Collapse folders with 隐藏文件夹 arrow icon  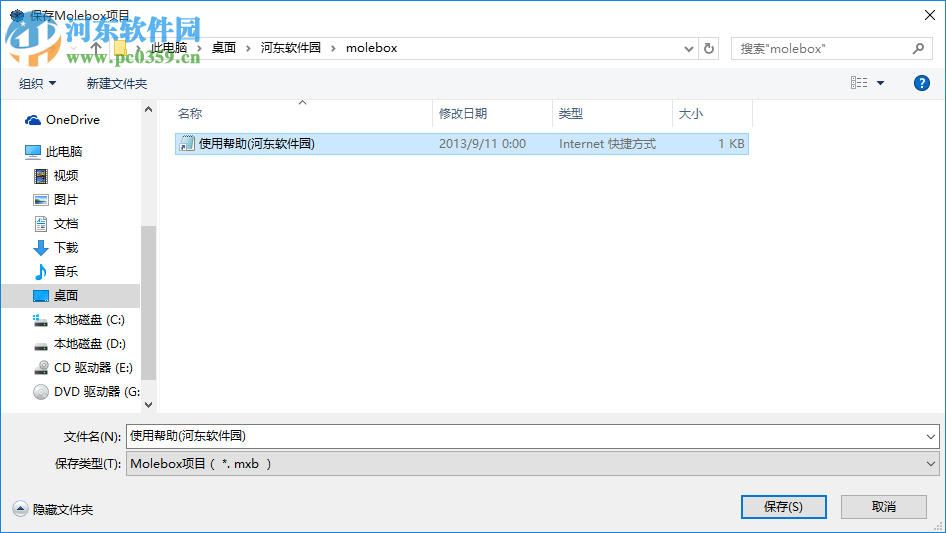pos(20,509)
